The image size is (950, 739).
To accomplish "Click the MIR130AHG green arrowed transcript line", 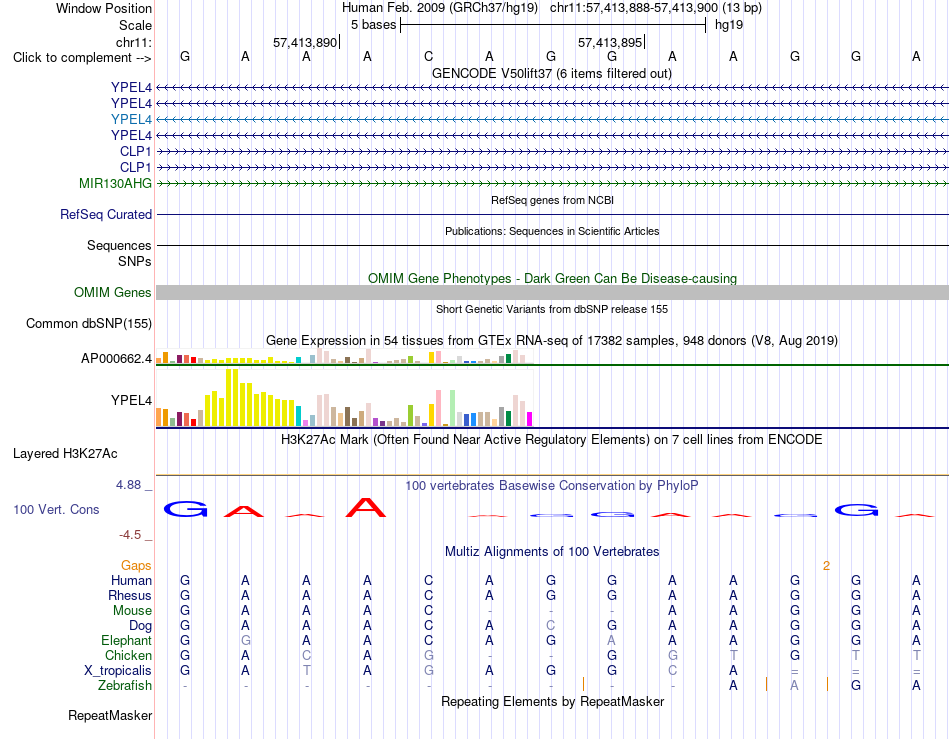I will (552, 183).
